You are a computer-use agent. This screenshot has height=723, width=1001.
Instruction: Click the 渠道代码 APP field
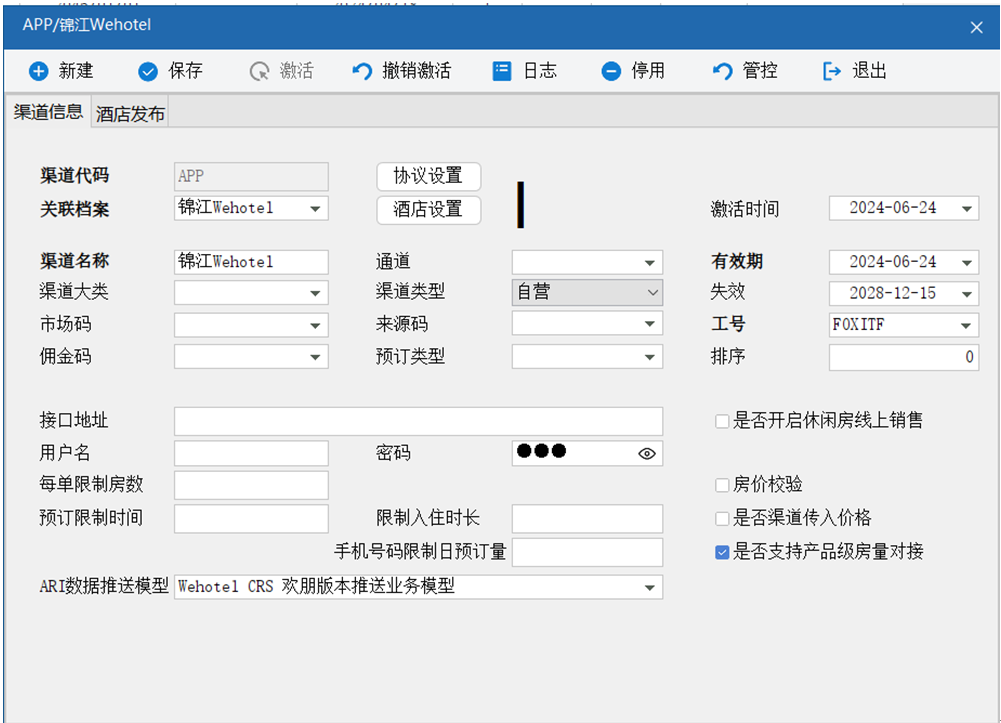tap(252, 176)
